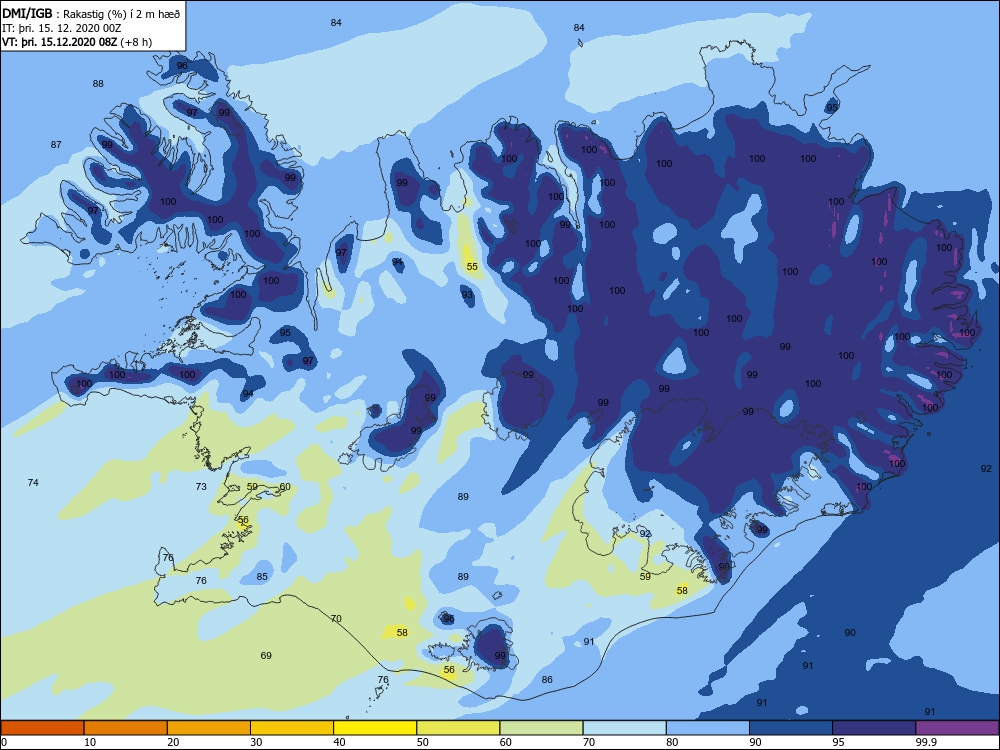The width and height of the screenshot is (1000, 750).
Task: Pick the 90–95 blue legend swatch
Action: coord(791,728)
